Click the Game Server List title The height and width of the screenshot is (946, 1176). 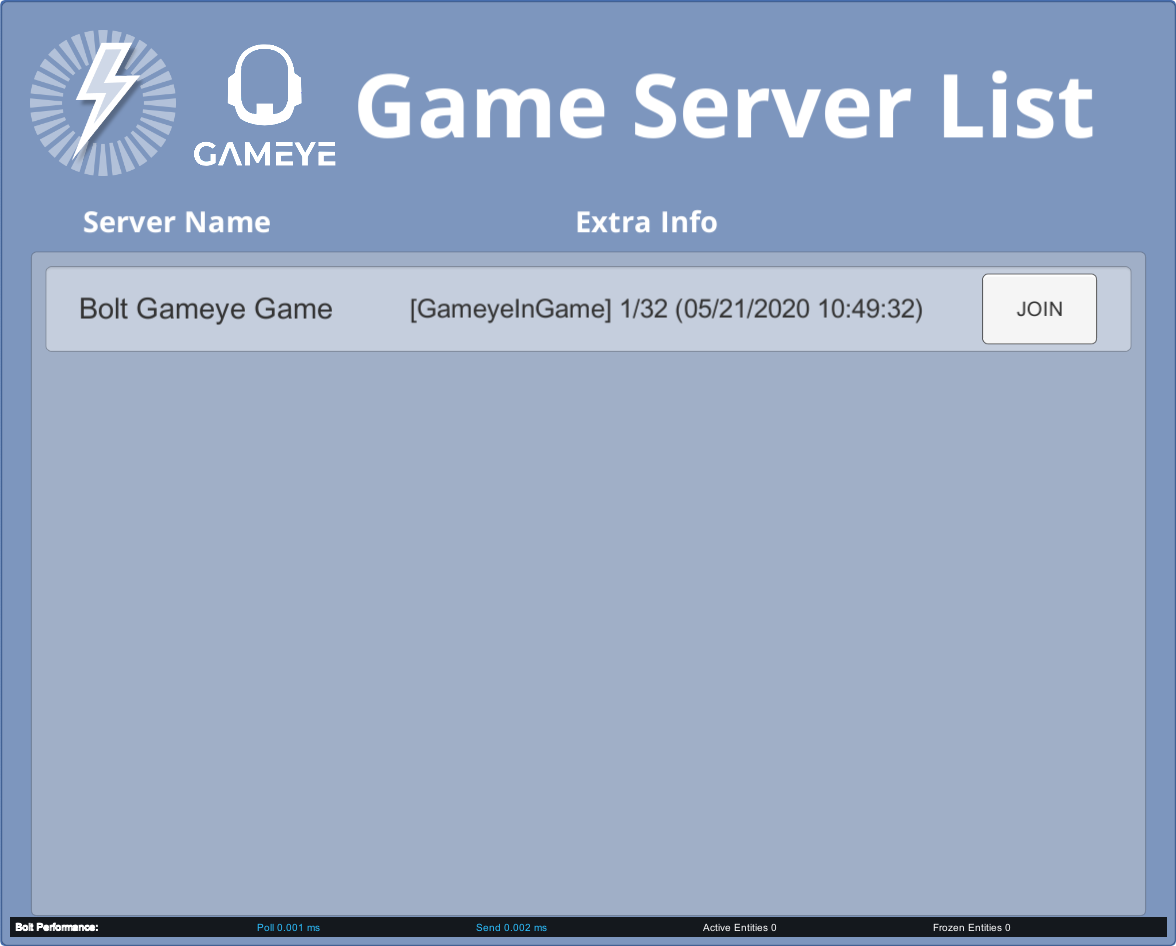point(724,105)
